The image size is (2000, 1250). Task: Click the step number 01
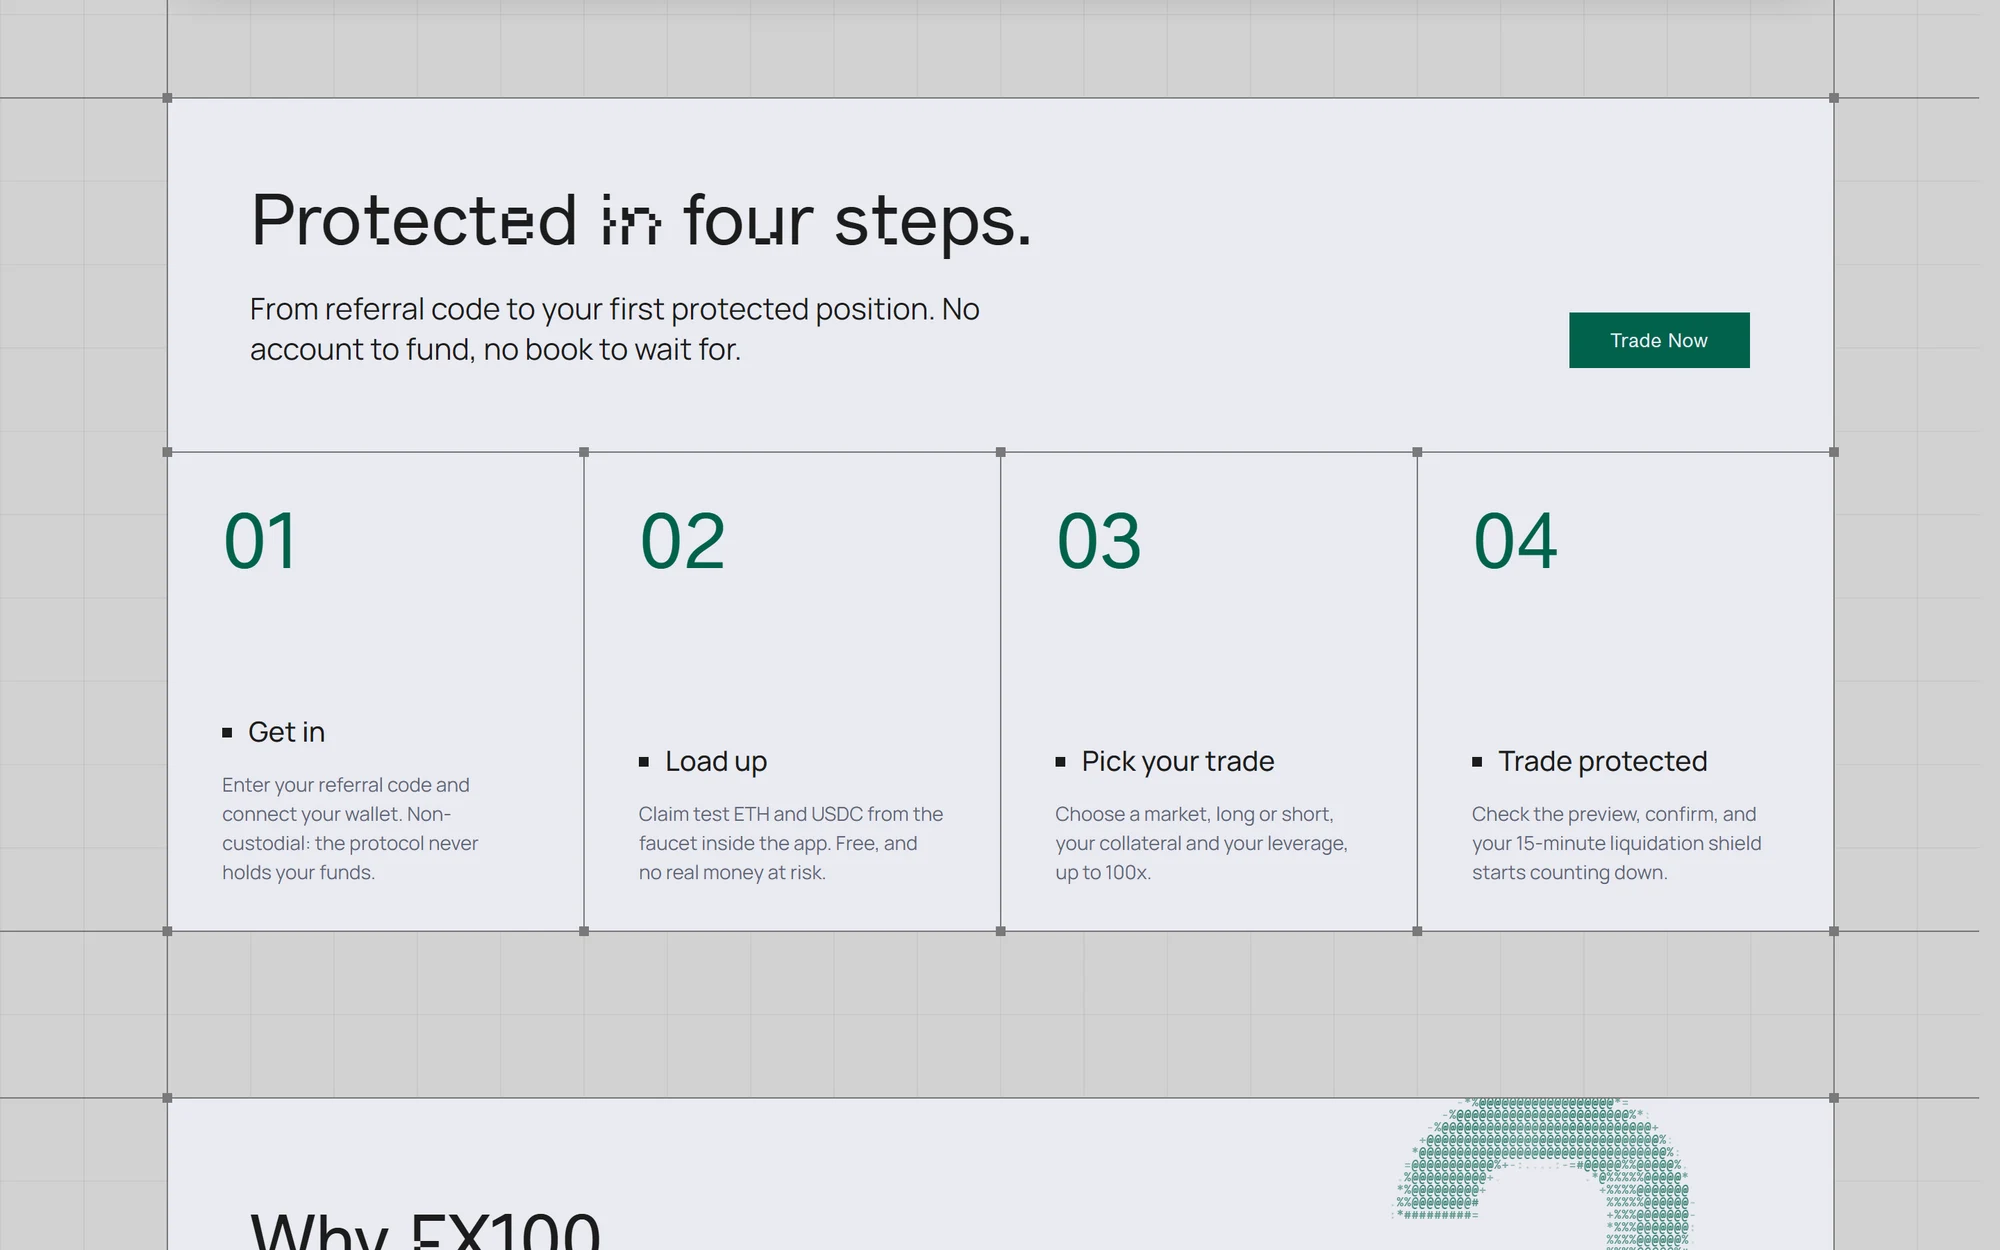(x=260, y=541)
